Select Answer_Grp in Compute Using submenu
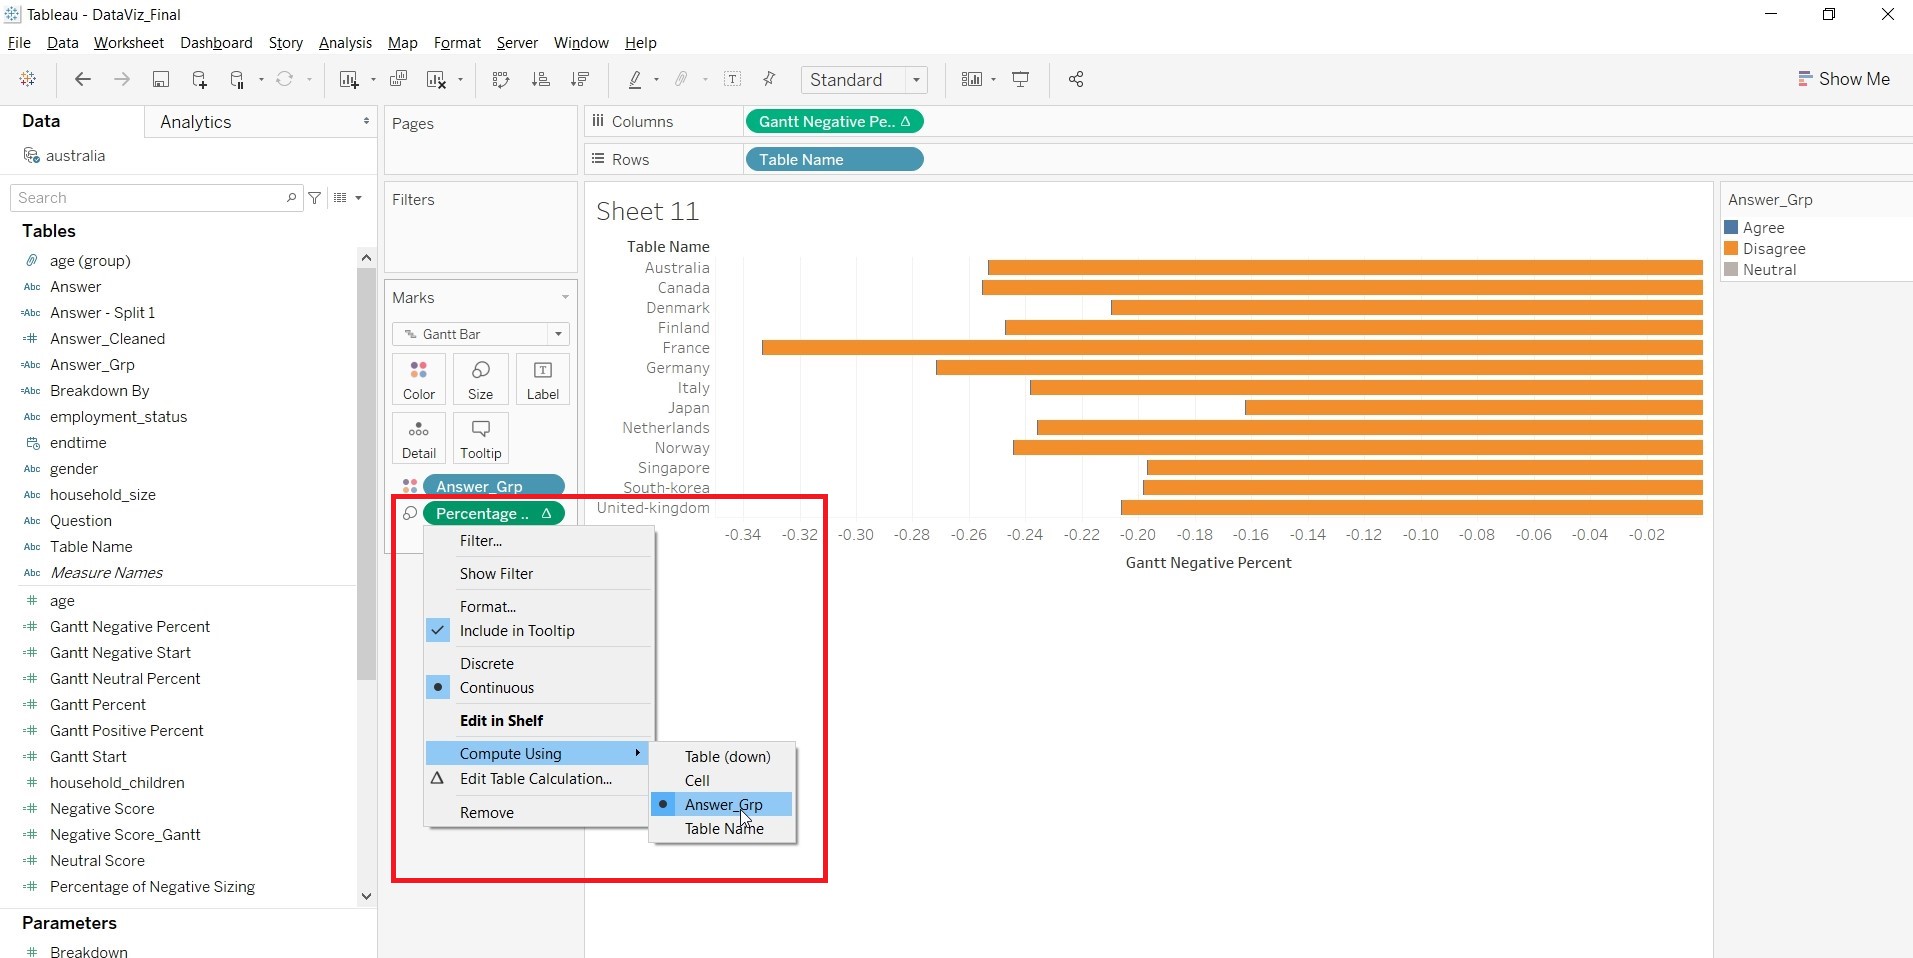Image resolution: width=1913 pixels, height=958 pixels. (x=723, y=805)
